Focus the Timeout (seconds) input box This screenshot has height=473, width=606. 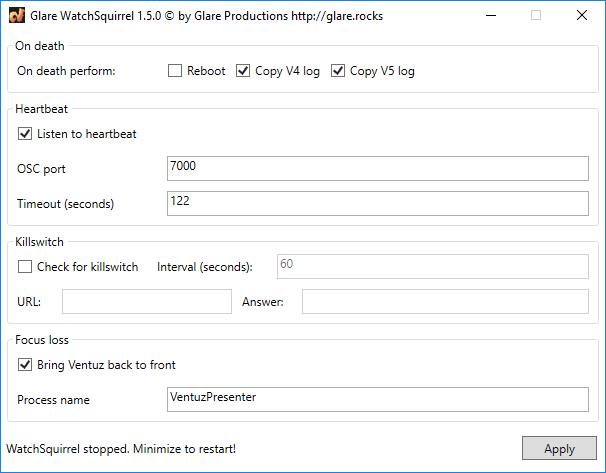(x=378, y=203)
